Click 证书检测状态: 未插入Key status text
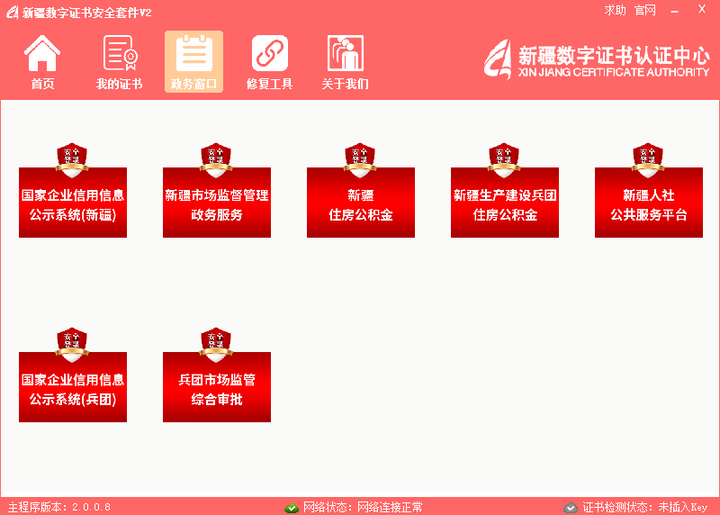This screenshot has height=515, width=720. (645, 507)
